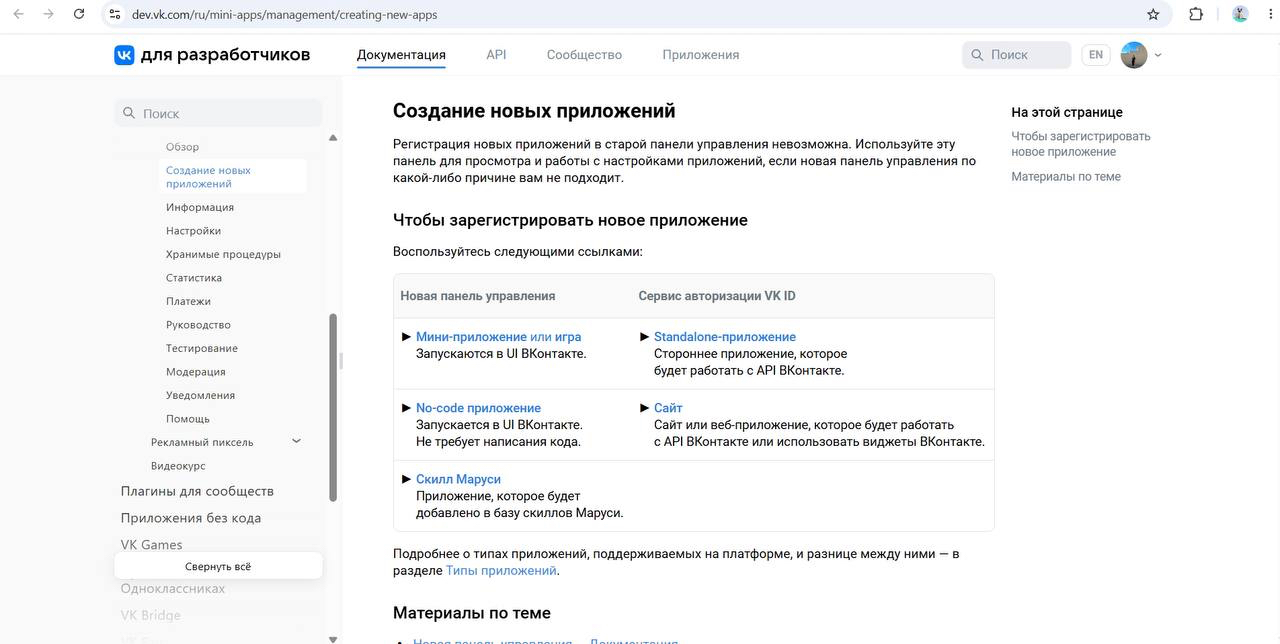Jump to Материалы по теме anchor
This screenshot has height=644, width=1280.
(x=1066, y=177)
